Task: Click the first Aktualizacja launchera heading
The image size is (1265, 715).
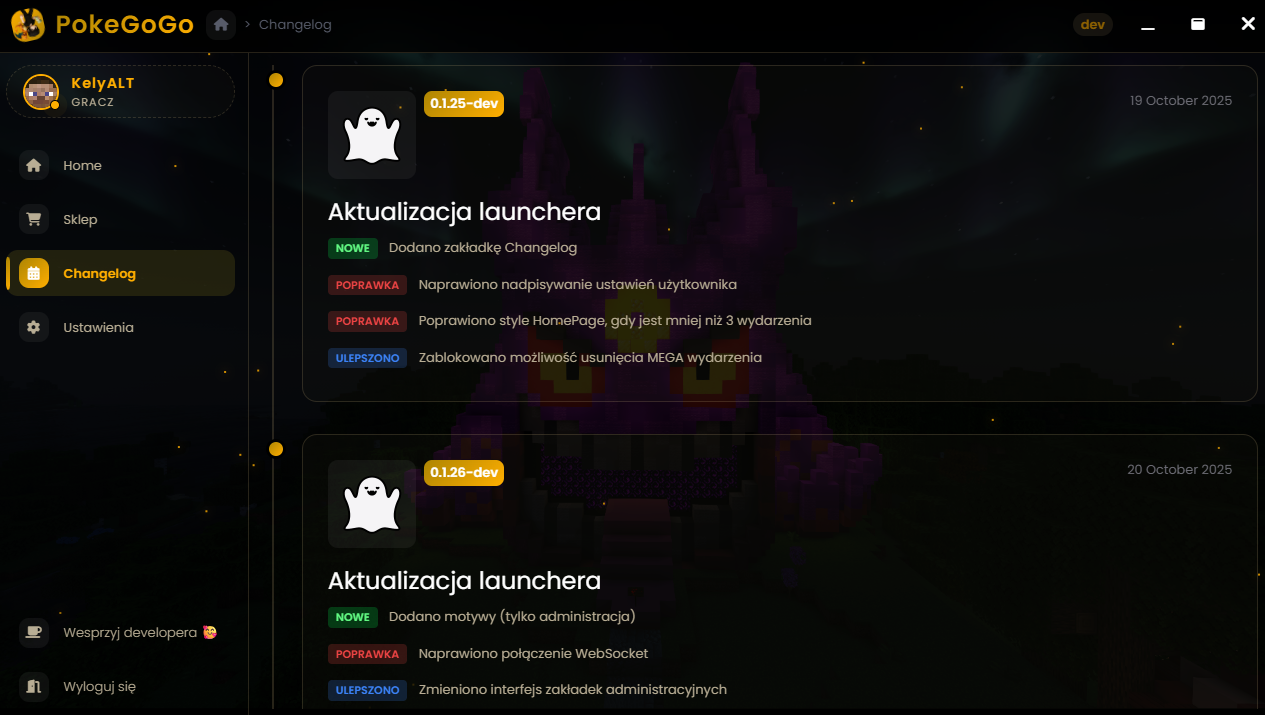Action: coord(464,211)
